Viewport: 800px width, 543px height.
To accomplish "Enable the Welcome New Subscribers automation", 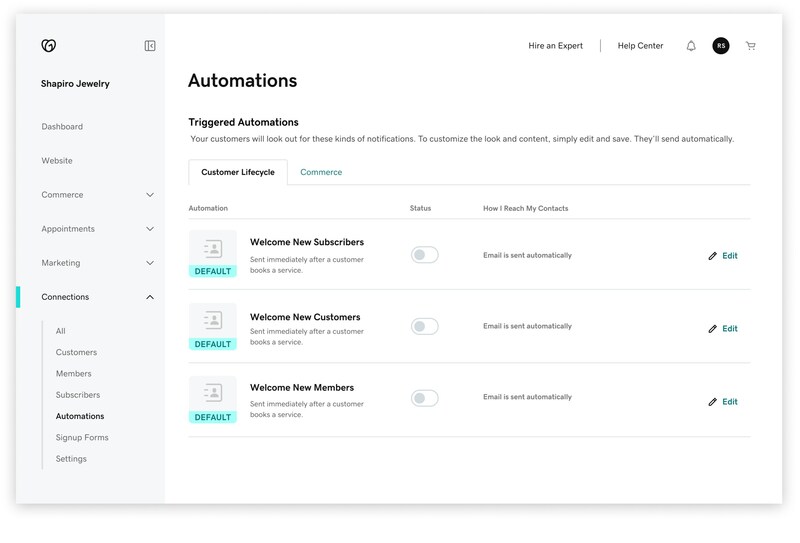I will coord(425,255).
